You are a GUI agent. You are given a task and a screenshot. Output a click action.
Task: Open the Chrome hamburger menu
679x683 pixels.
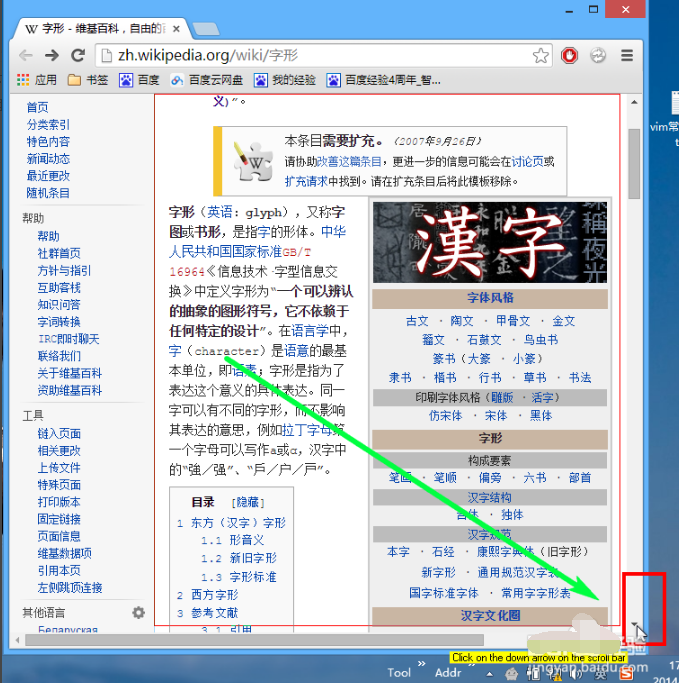(x=627, y=56)
